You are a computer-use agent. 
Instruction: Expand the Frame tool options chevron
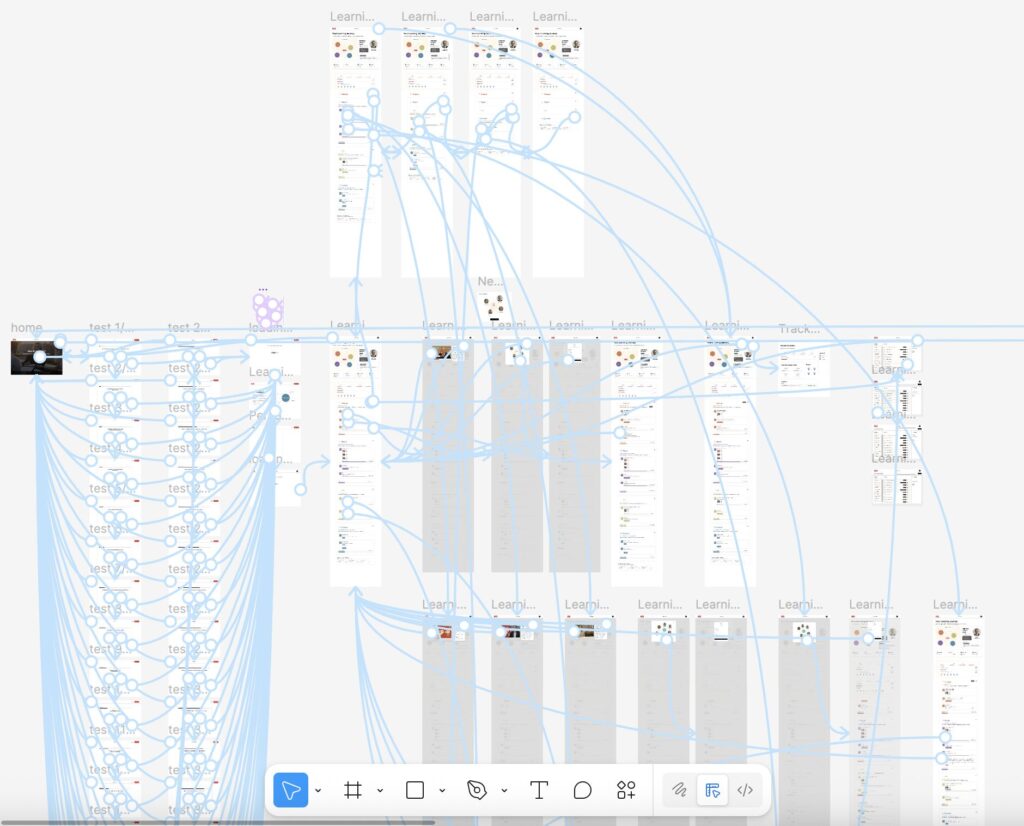(x=380, y=790)
